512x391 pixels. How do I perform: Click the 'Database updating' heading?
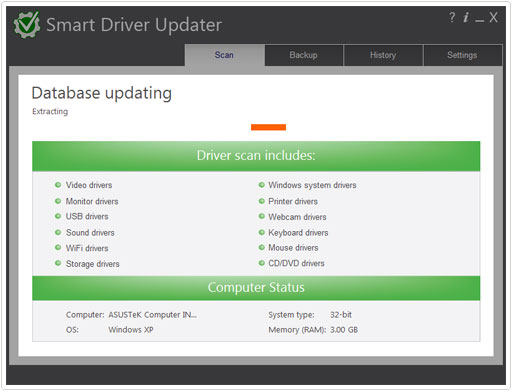pos(102,93)
